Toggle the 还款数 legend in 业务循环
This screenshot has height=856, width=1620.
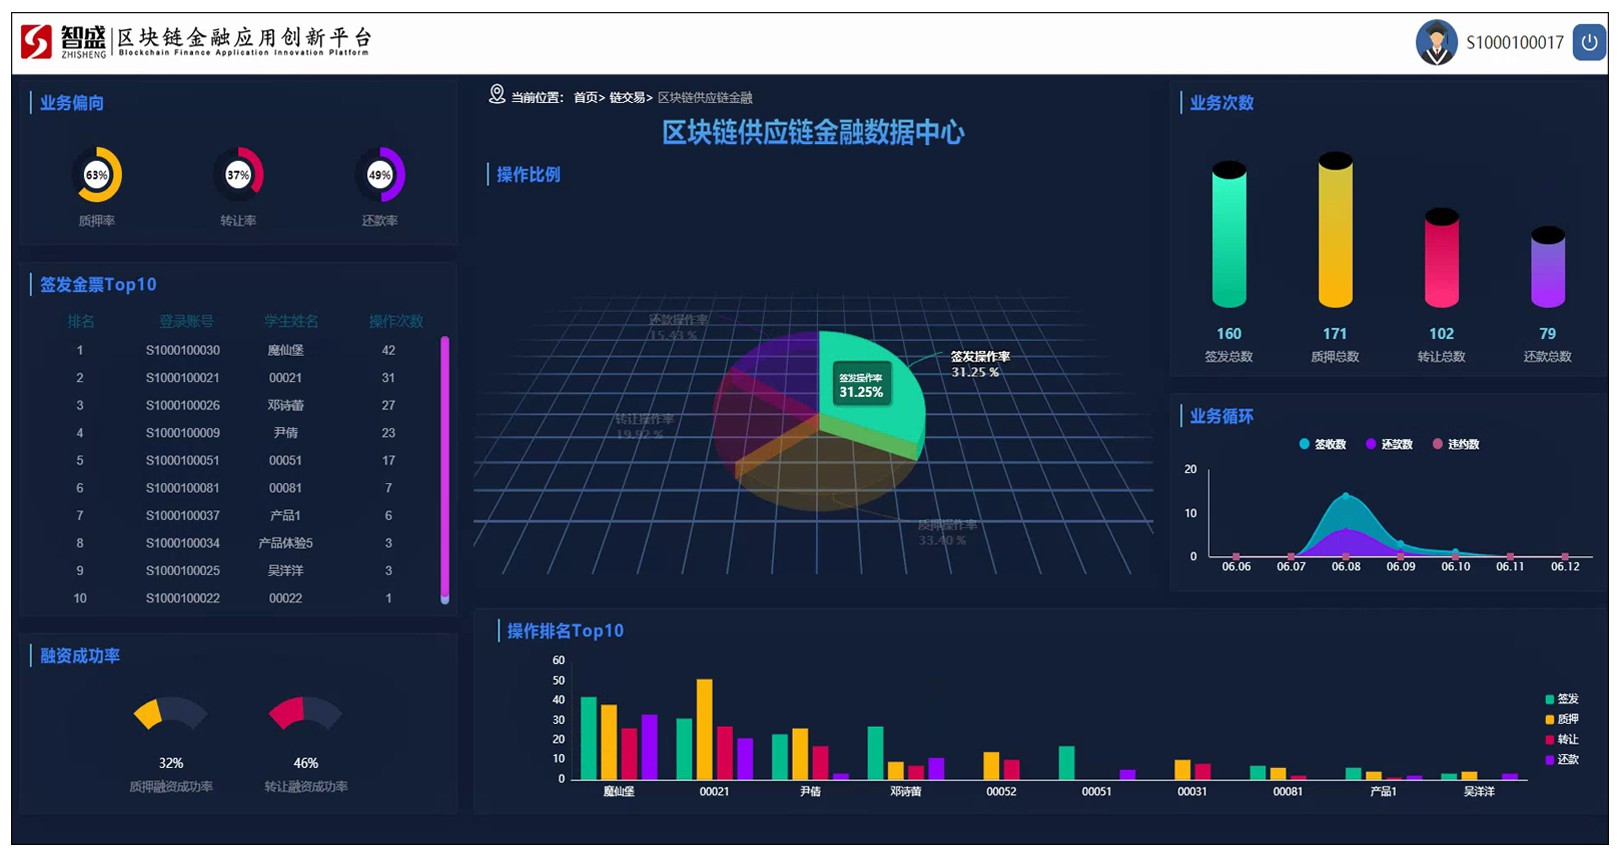[1389, 444]
